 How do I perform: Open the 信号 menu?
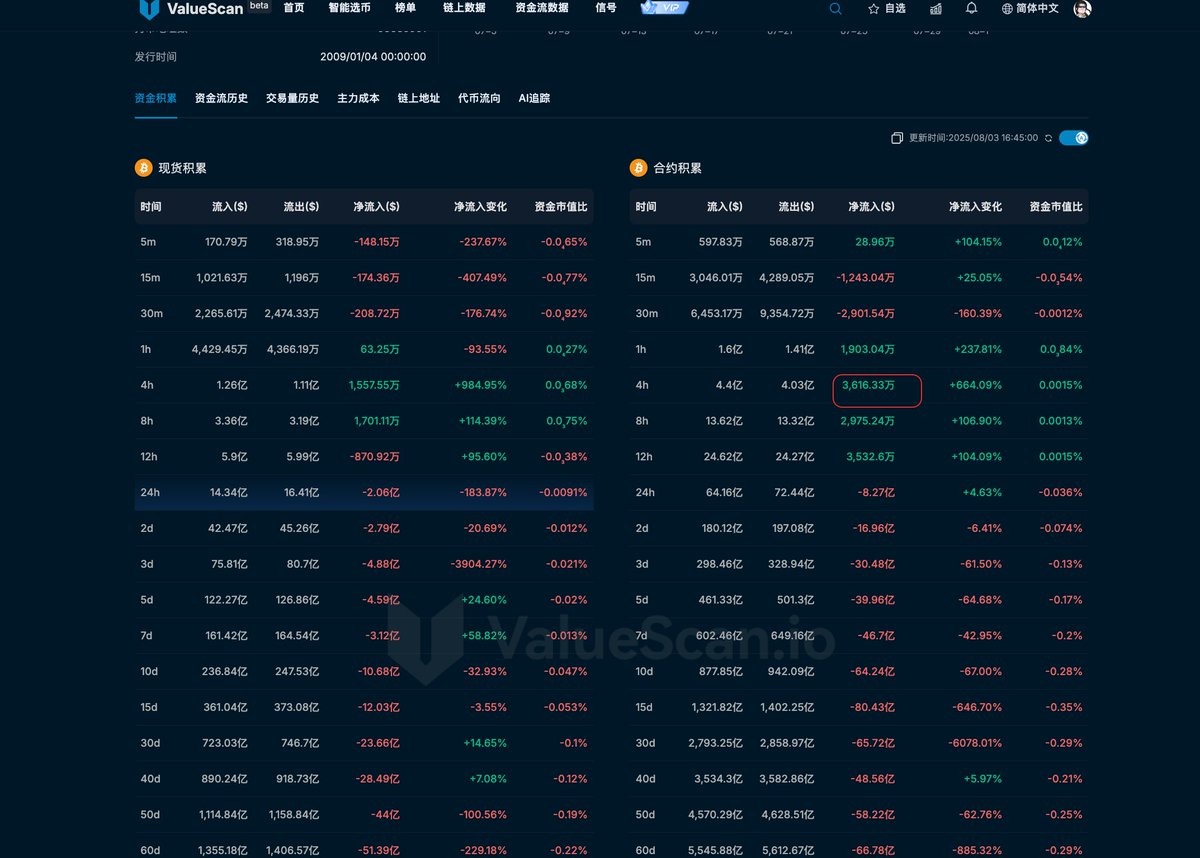click(606, 8)
